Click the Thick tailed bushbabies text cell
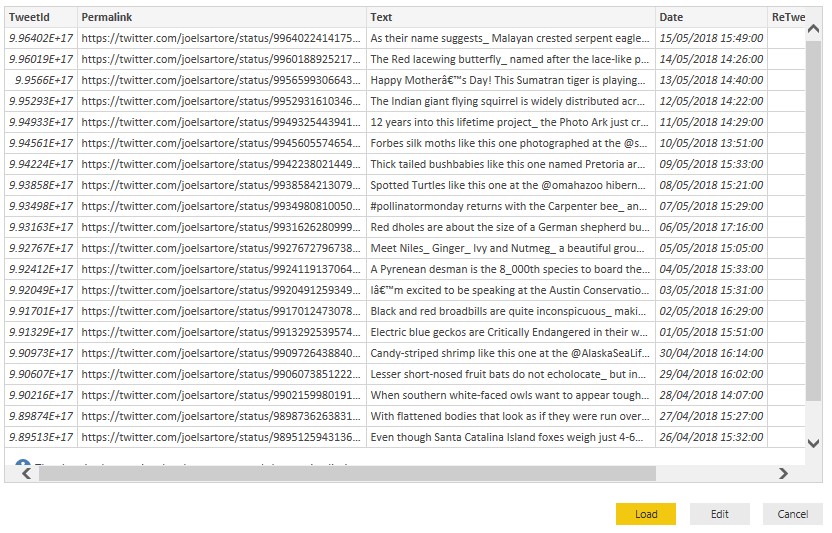This screenshot has height=533, width=832. coord(510,164)
